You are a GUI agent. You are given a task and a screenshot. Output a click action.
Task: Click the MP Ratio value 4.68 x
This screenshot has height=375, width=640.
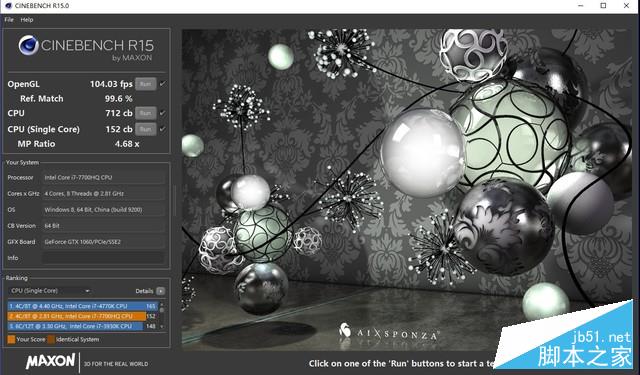point(127,144)
